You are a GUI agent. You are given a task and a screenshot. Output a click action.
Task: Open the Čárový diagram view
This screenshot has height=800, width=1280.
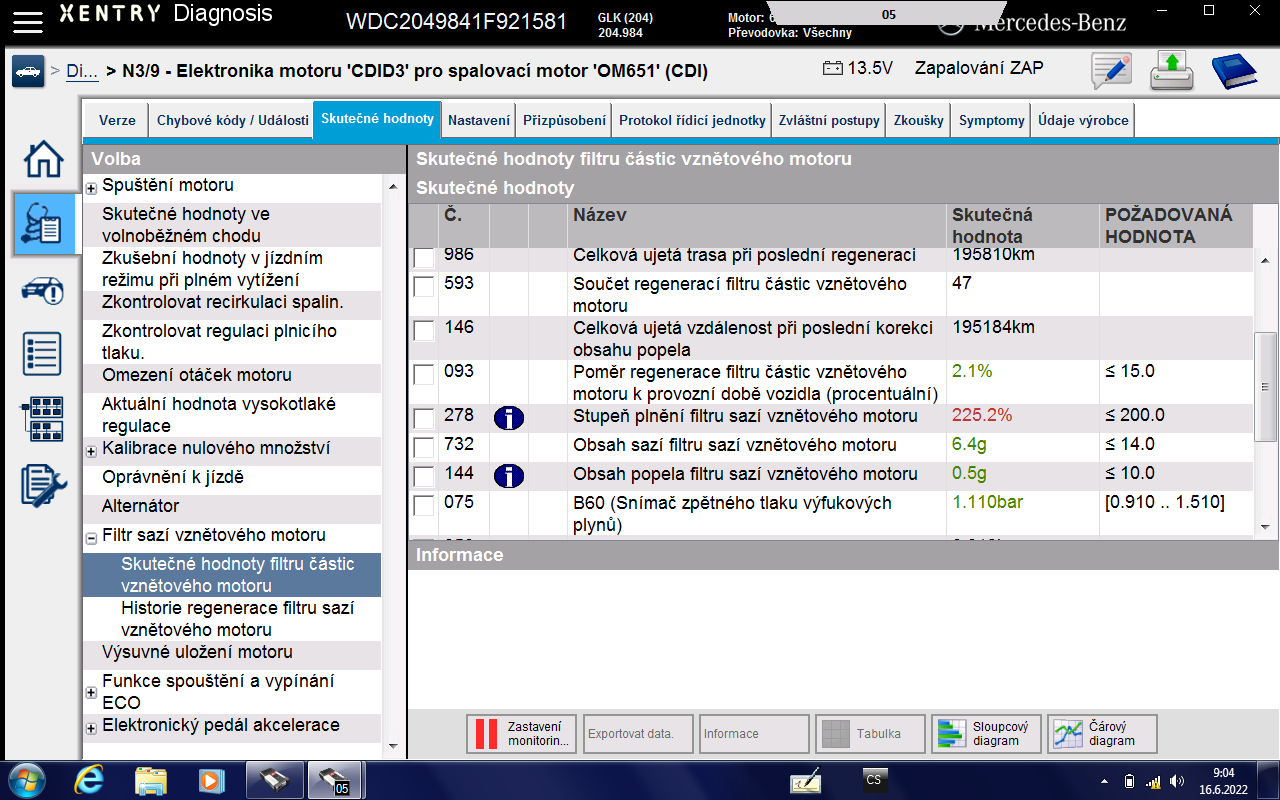coord(1101,734)
